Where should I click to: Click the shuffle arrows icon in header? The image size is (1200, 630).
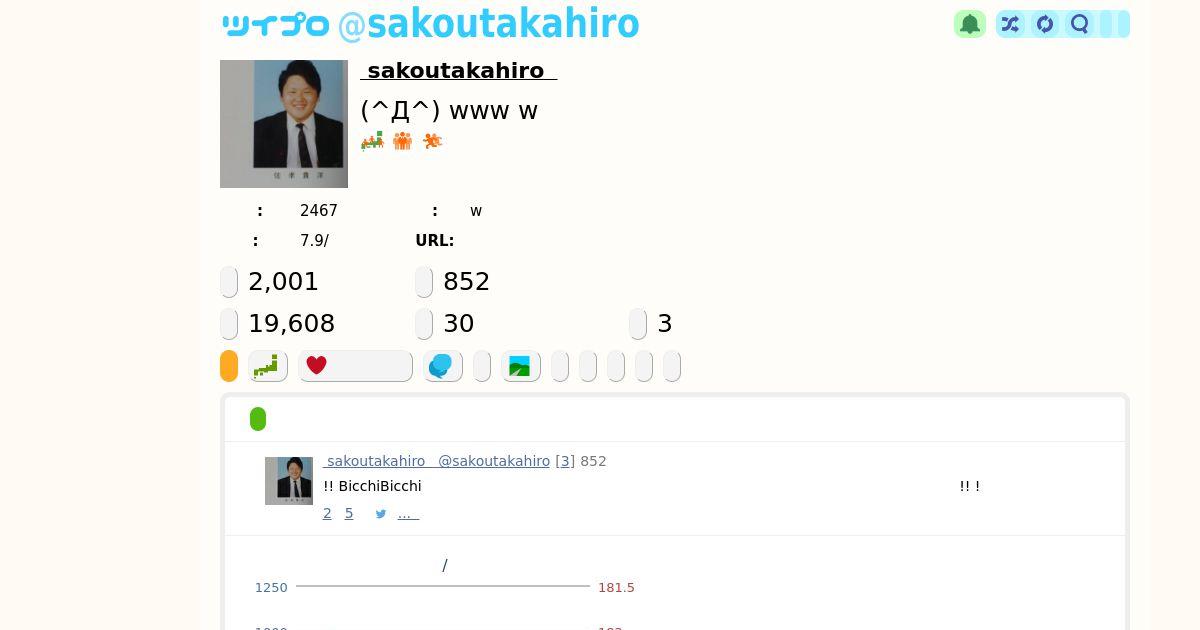tap(1010, 24)
